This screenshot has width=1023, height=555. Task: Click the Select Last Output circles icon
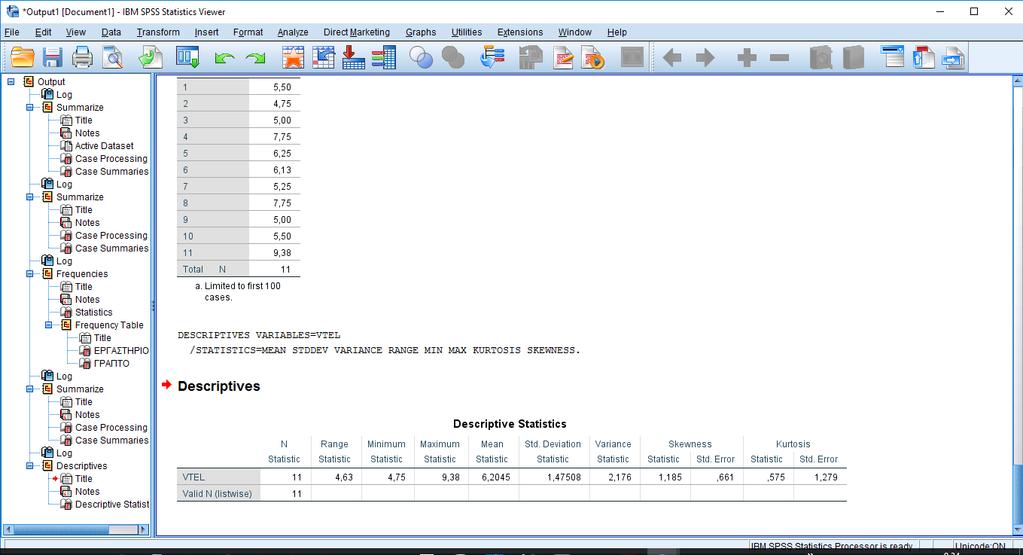421,57
